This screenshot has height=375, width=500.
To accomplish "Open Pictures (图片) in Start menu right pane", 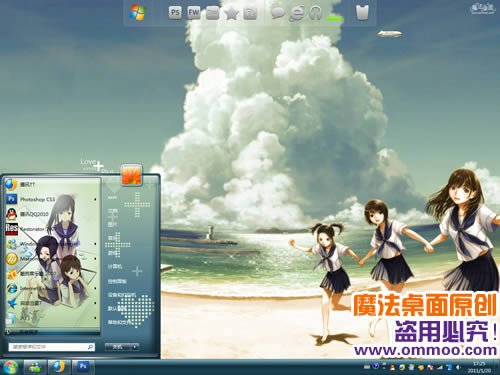I will click(113, 225).
